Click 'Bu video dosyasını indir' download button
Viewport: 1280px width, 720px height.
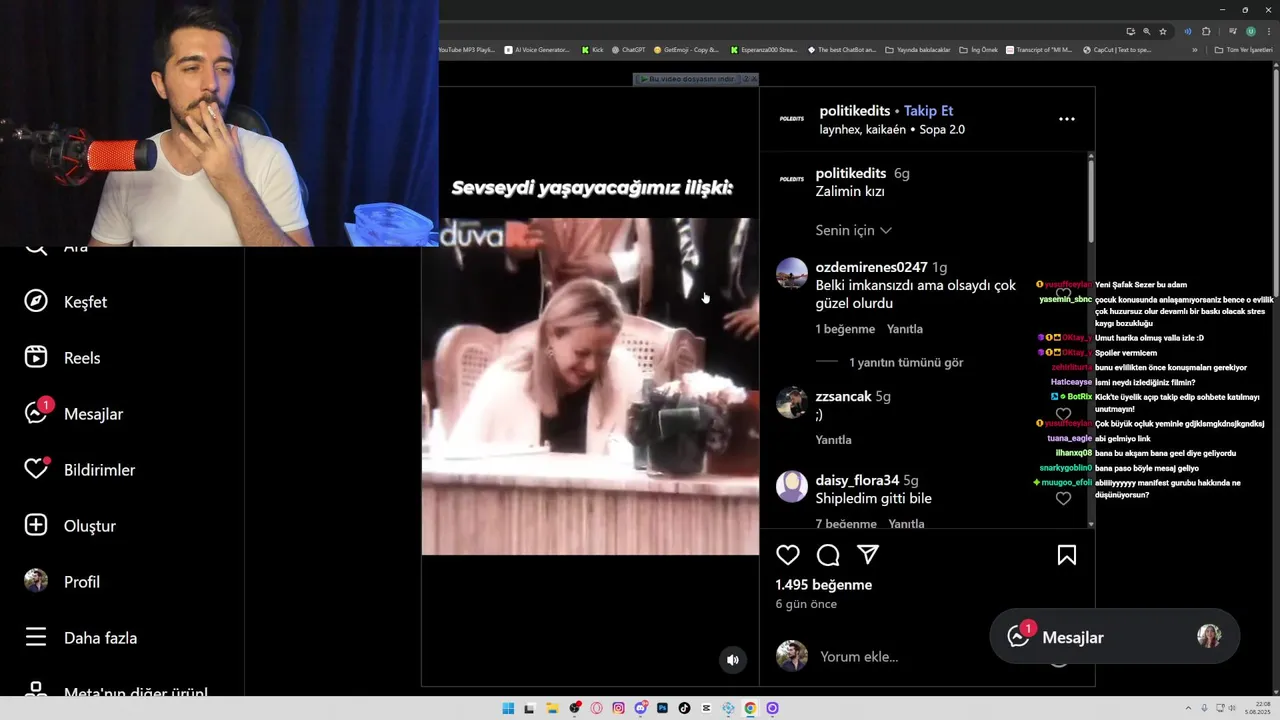tap(688, 79)
